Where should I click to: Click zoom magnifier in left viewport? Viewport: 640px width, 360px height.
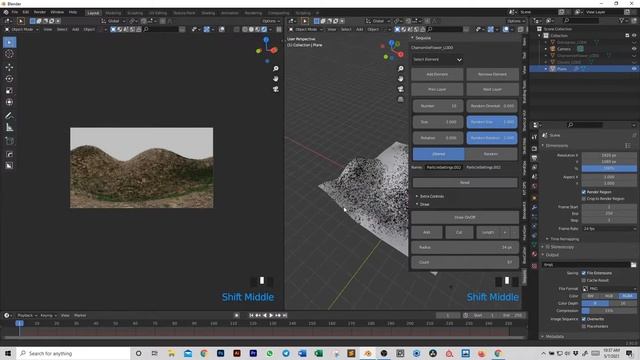point(276,69)
